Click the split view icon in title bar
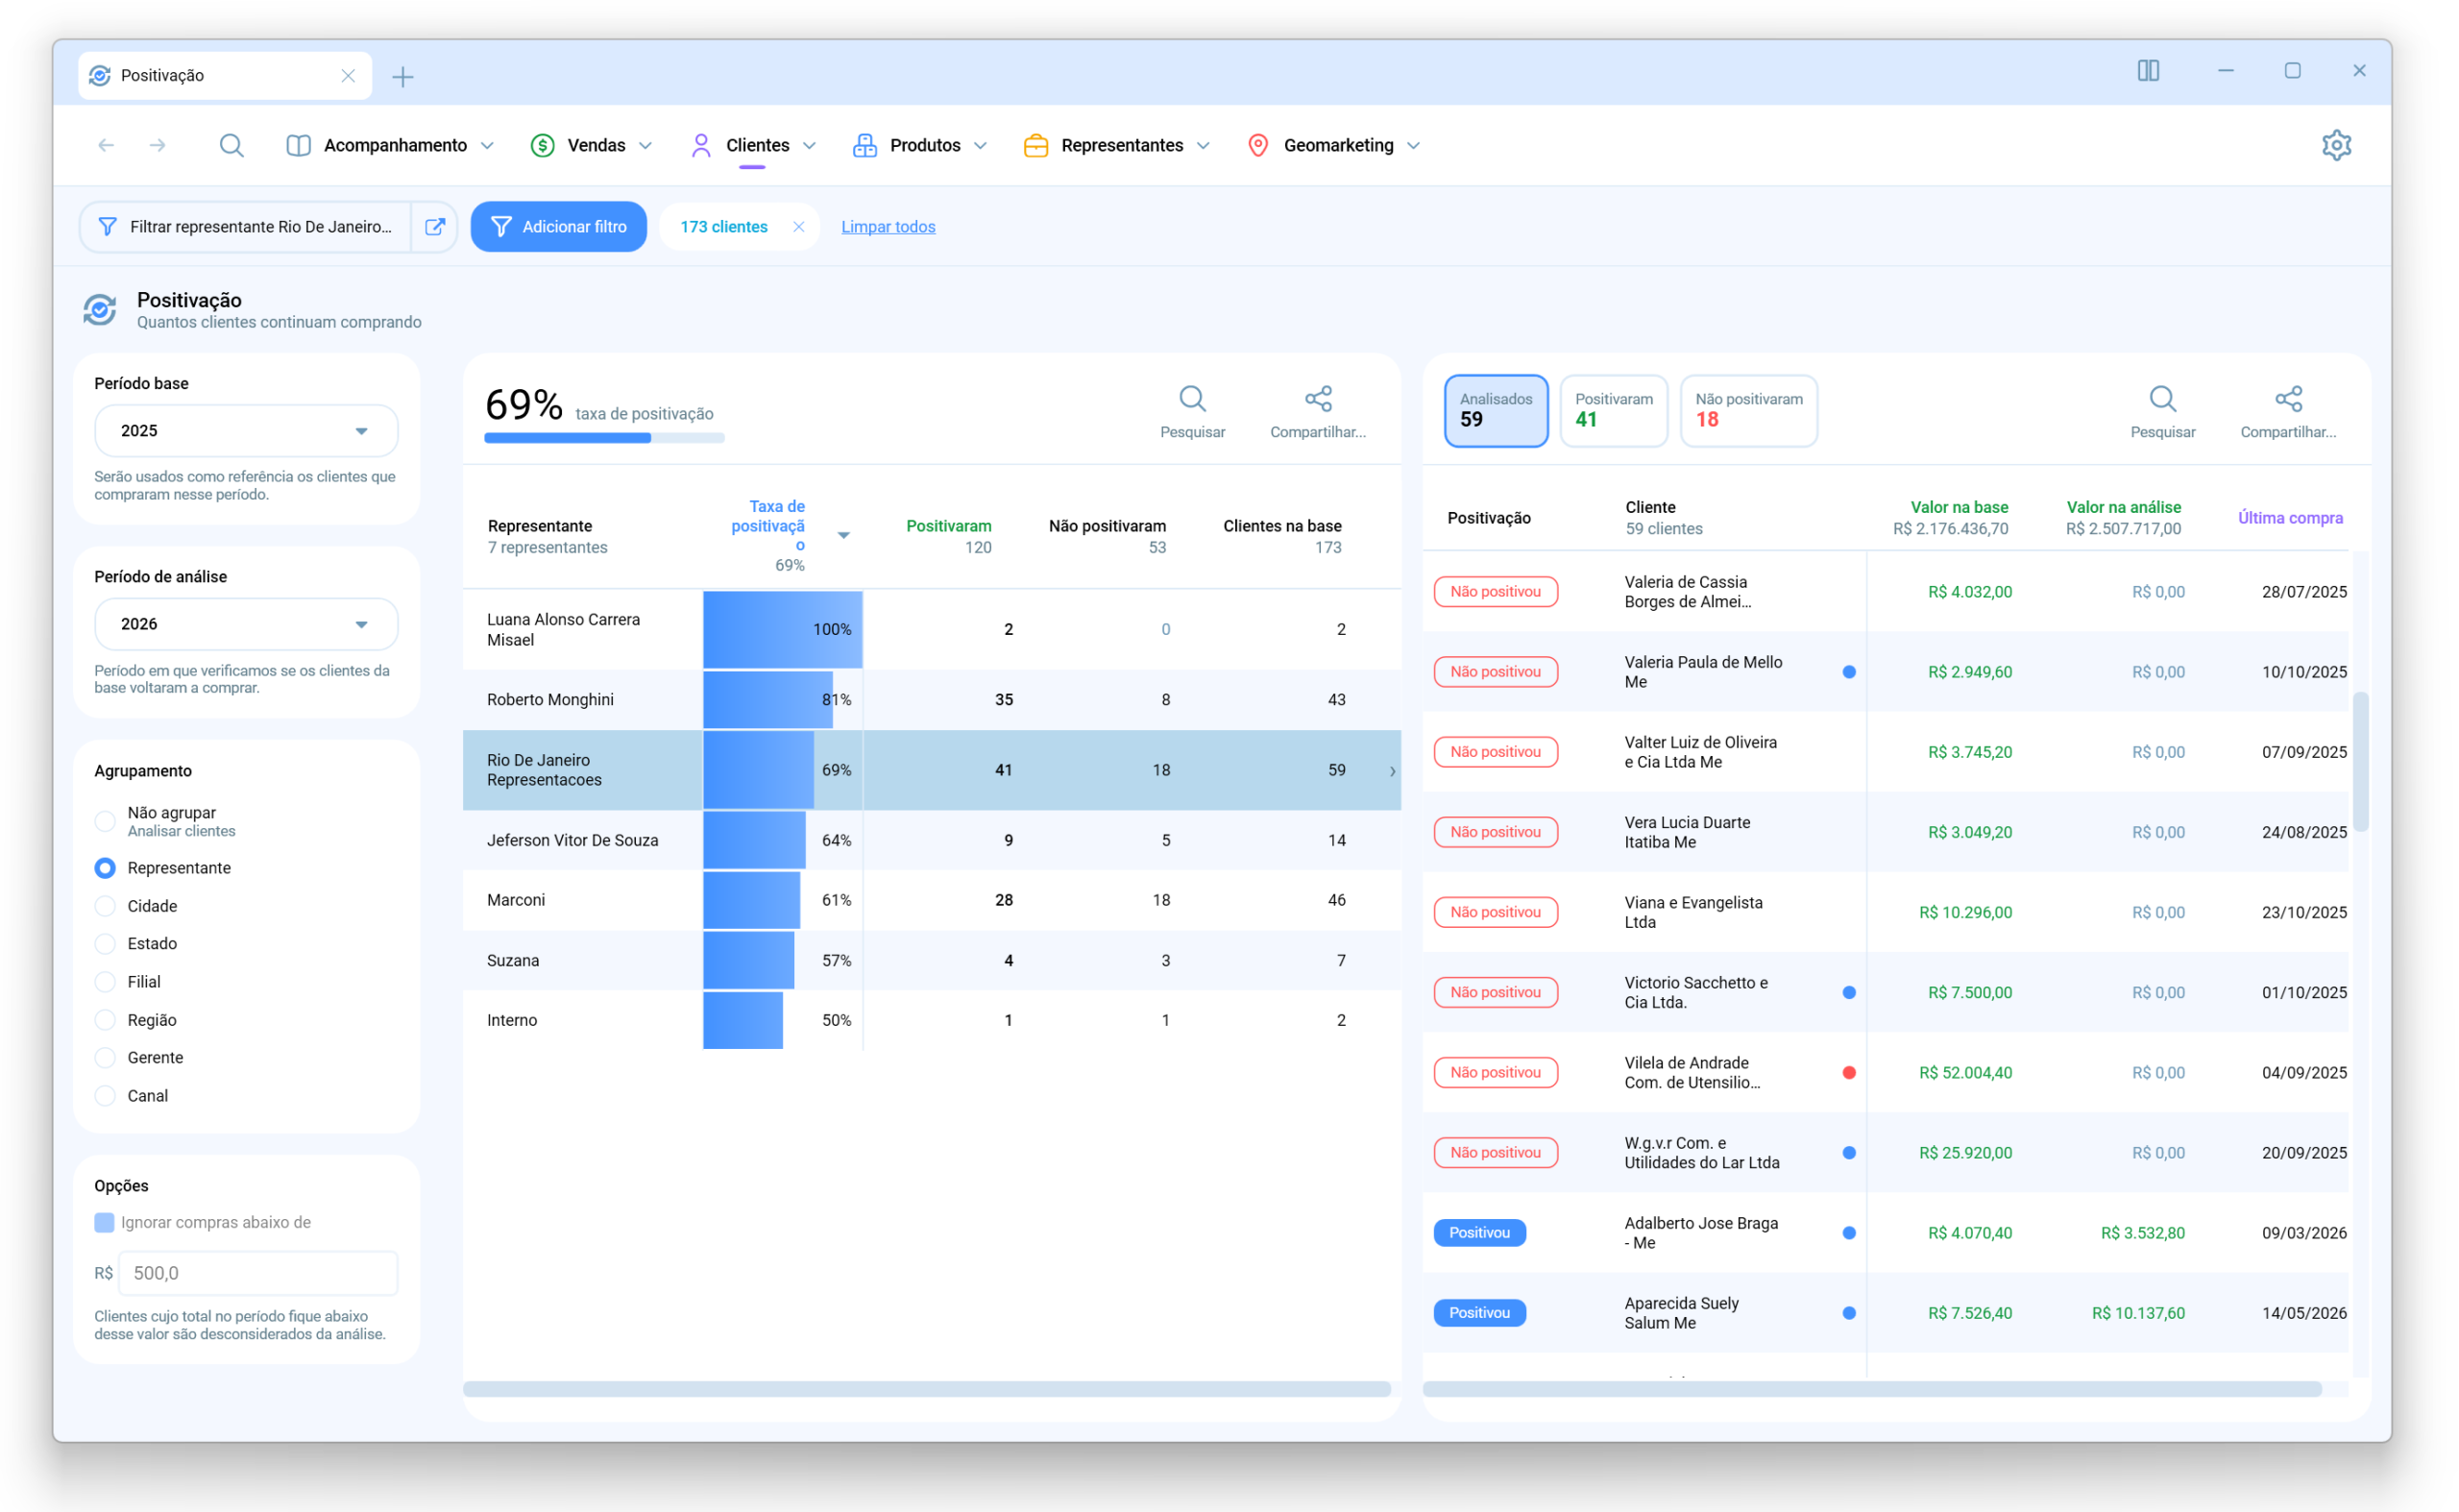This screenshot has width=2459, height=1512. coord(2148,70)
